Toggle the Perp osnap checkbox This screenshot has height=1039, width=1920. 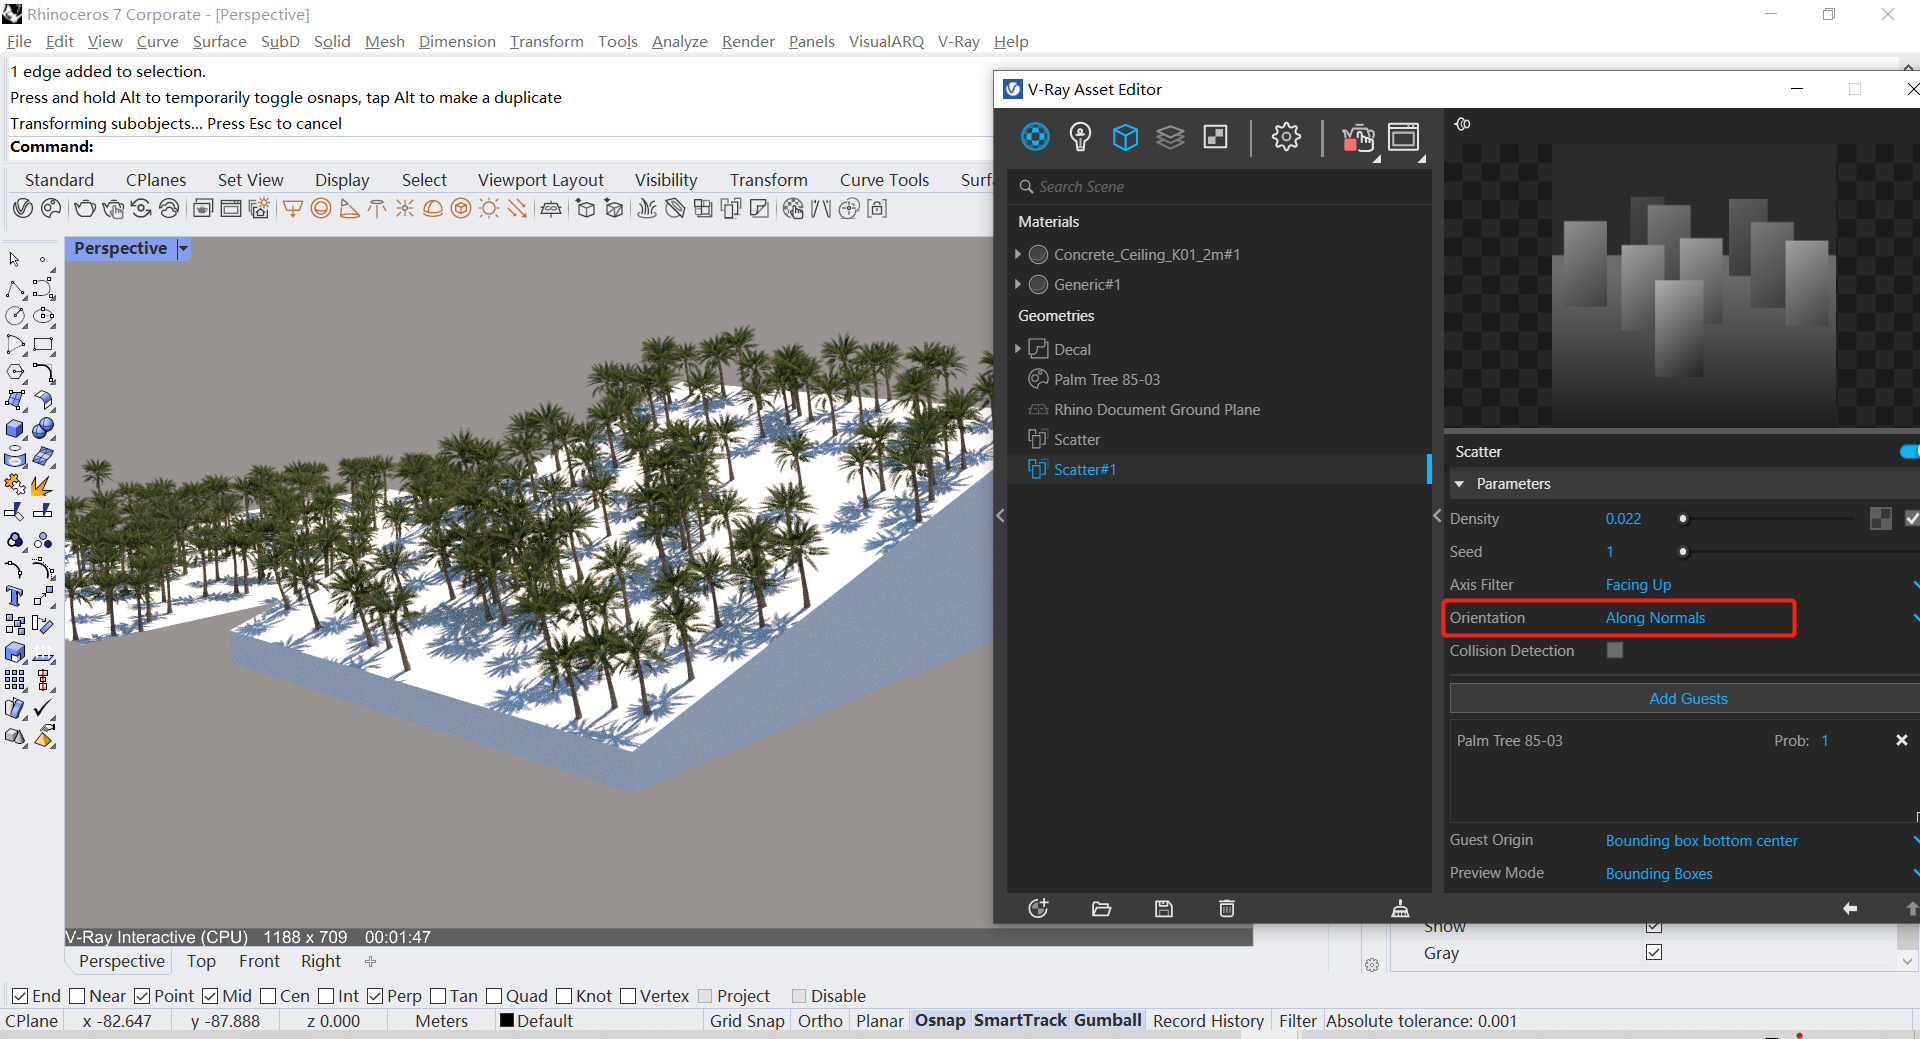[x=375, y=996]
